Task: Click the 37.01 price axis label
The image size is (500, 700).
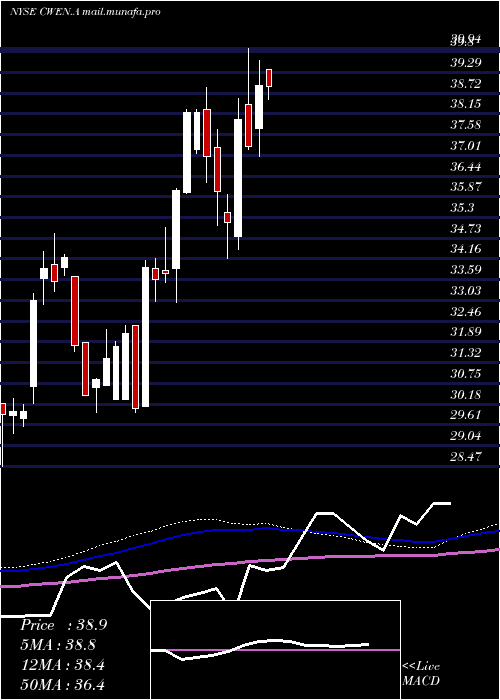Action: coord(466,146)
